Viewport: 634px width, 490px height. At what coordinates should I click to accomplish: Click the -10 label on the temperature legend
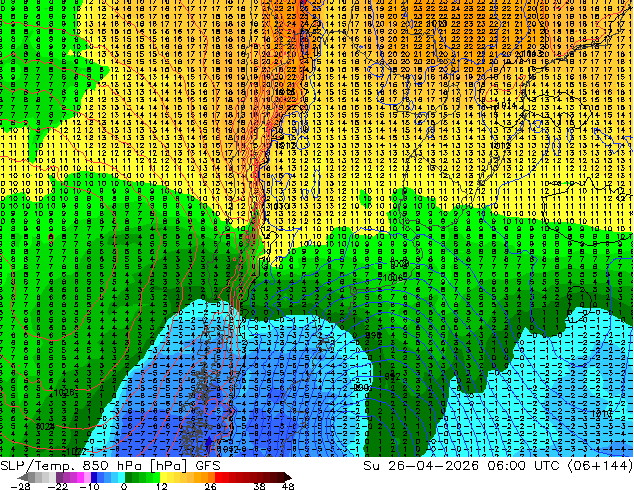(x=89, y=486)
